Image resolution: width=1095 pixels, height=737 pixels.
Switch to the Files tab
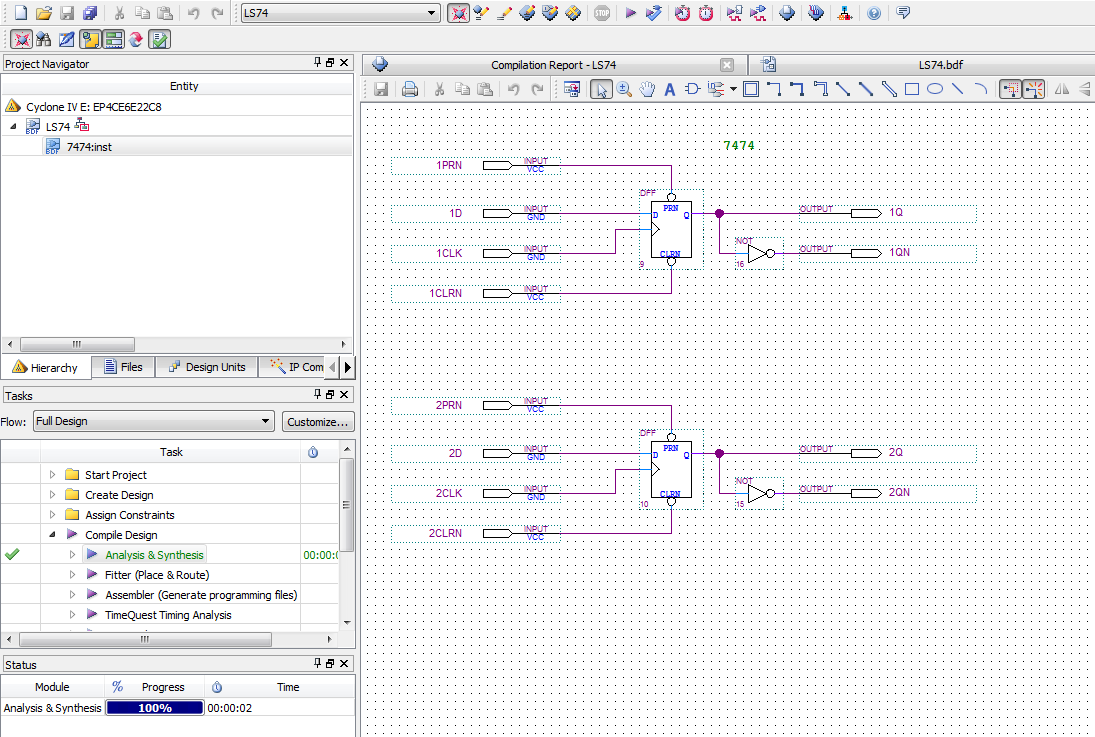(123, 367)
